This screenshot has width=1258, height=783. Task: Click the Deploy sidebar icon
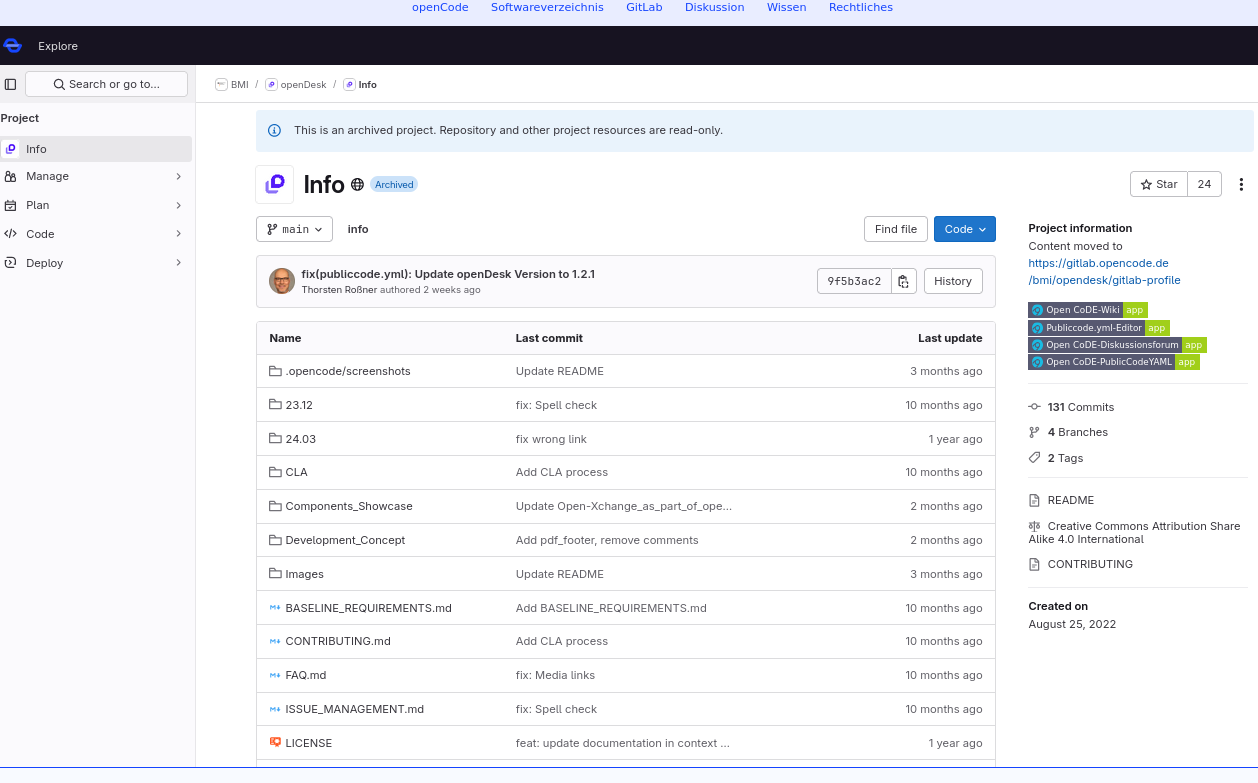tap(10, 263)
